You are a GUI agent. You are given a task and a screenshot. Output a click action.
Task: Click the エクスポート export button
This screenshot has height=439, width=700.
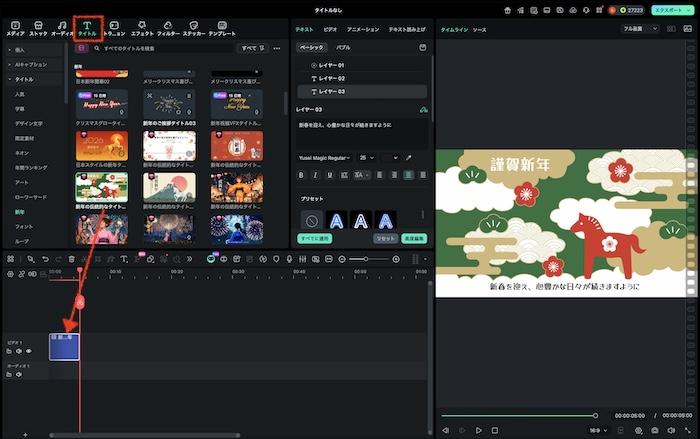click(672, 10)
